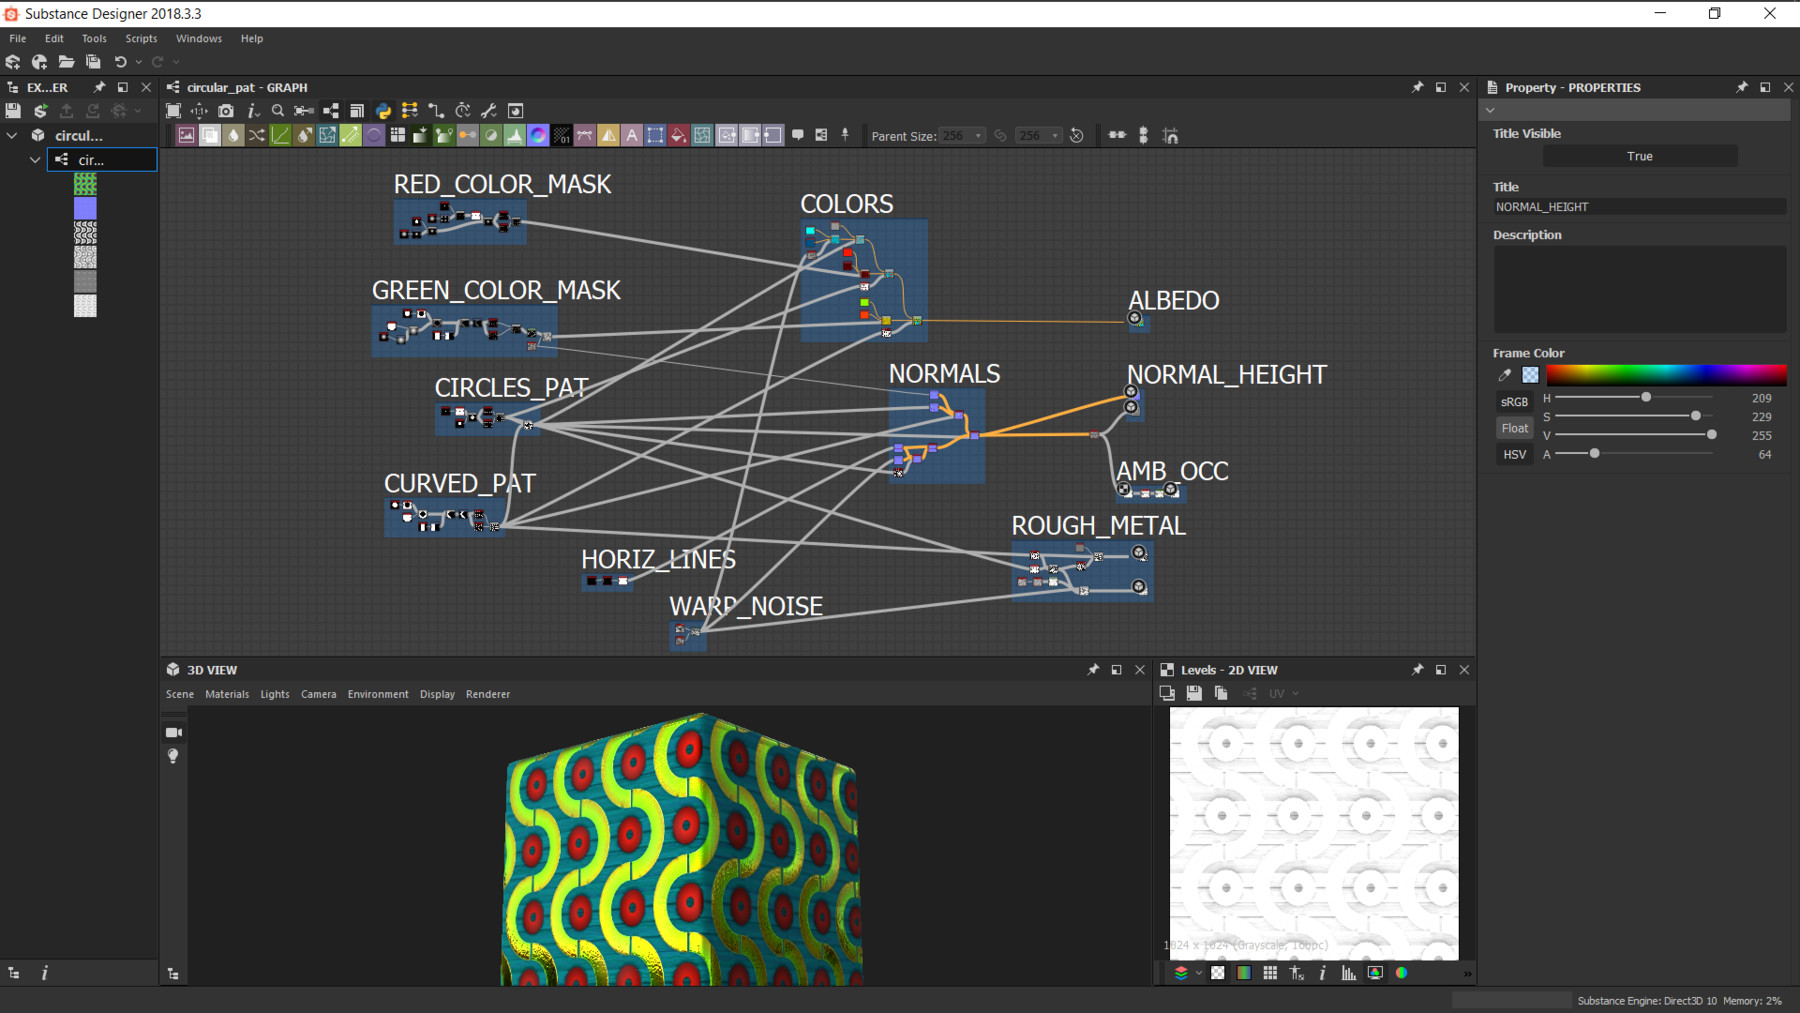Open the Scripts menu
This screenshot has width=1800, height=1013.
140,38
